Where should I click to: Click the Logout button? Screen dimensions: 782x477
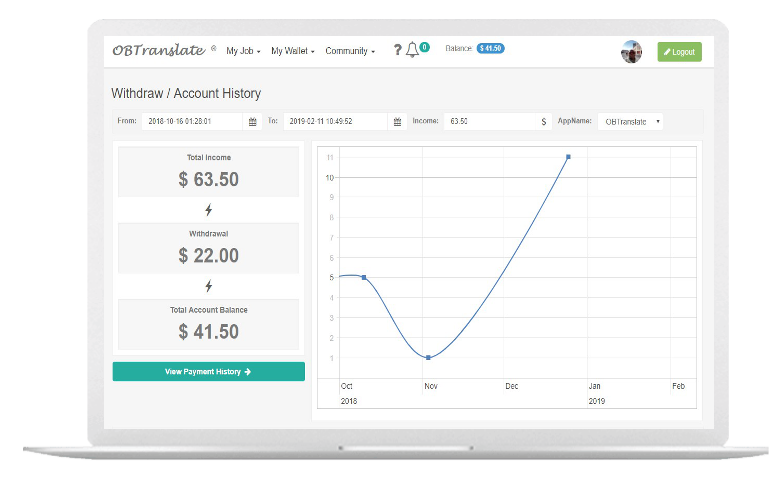click(679, 52)
